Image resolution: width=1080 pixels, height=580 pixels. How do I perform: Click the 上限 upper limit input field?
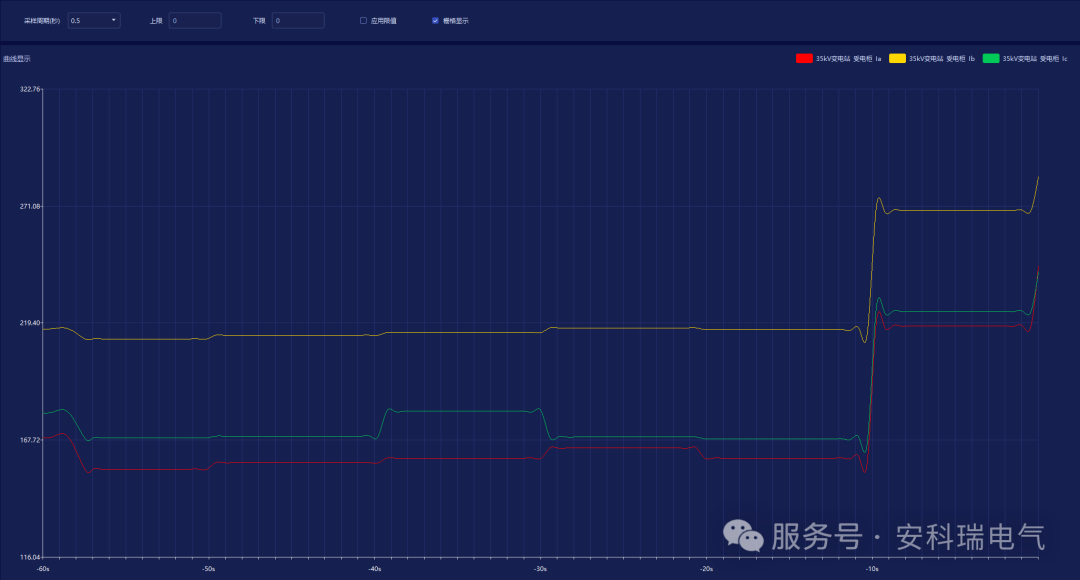195,21
